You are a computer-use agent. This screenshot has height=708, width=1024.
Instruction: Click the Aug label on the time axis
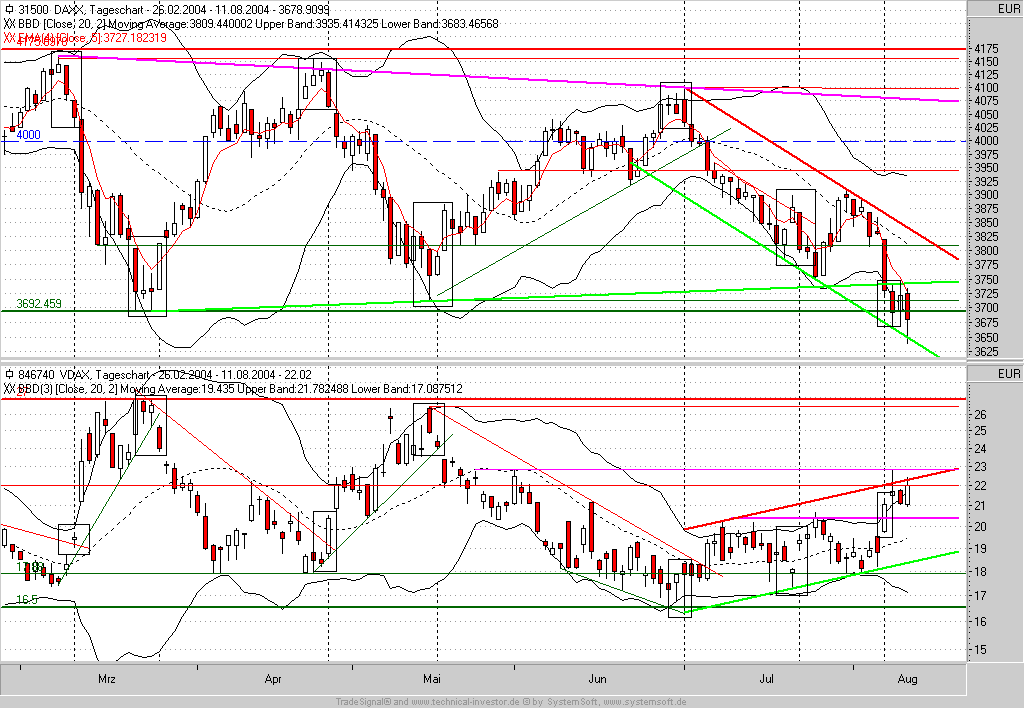point(908,679)
